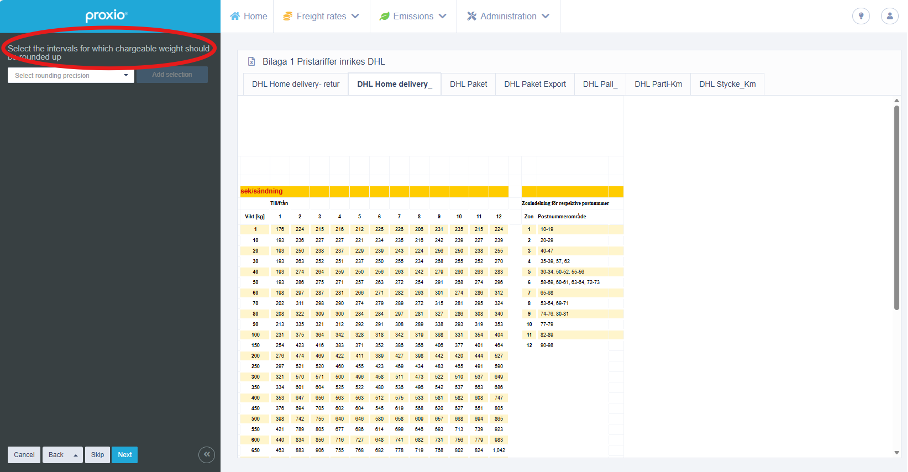Click the red 'sekisändning' header cell

coord(262,191)
